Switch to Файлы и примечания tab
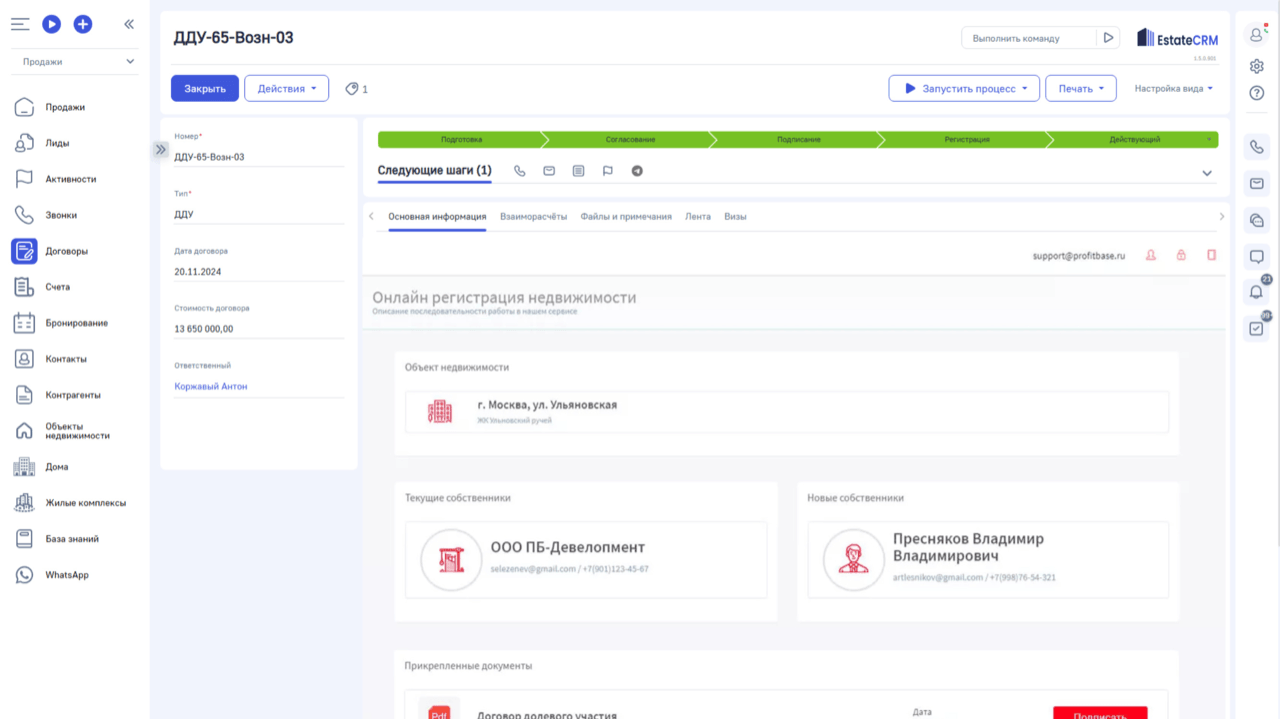 (x=626, y=216)
